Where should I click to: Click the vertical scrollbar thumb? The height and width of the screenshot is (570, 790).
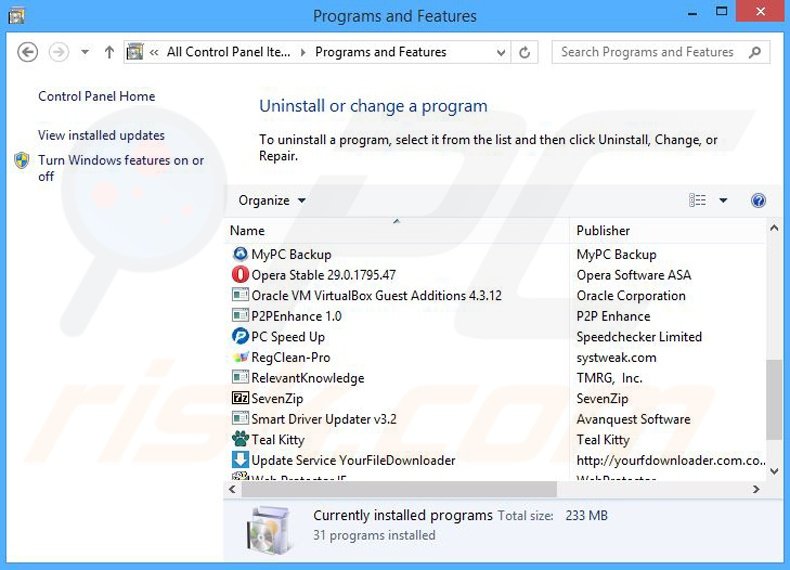coord(774,400)
